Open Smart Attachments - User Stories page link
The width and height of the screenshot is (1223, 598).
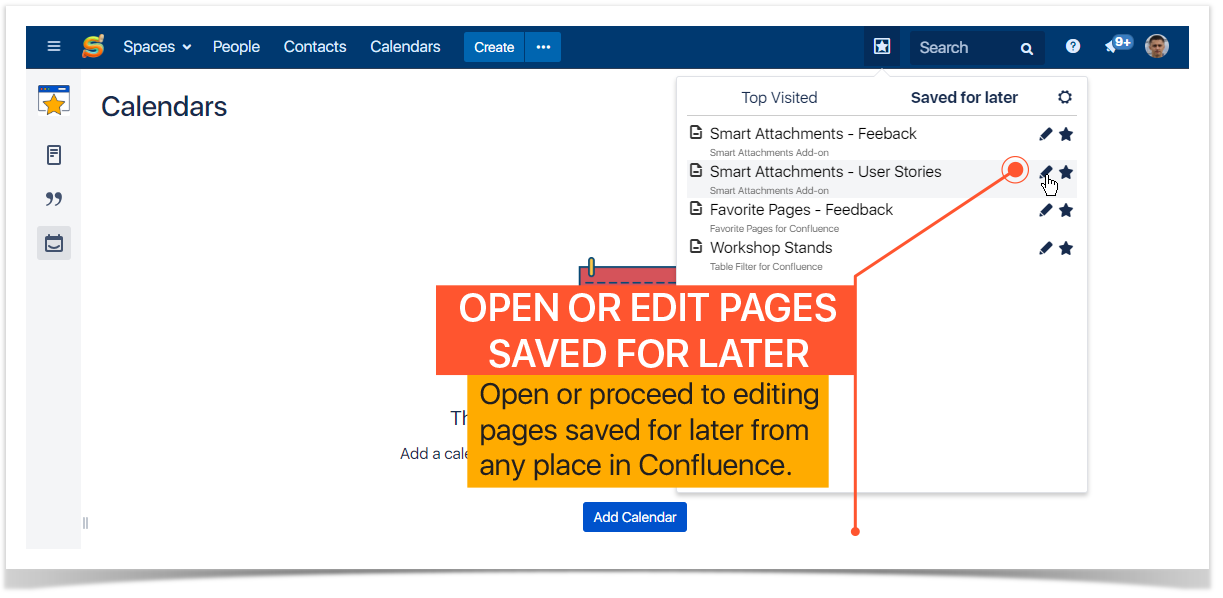pyautogui.click(x=825, y=172)
